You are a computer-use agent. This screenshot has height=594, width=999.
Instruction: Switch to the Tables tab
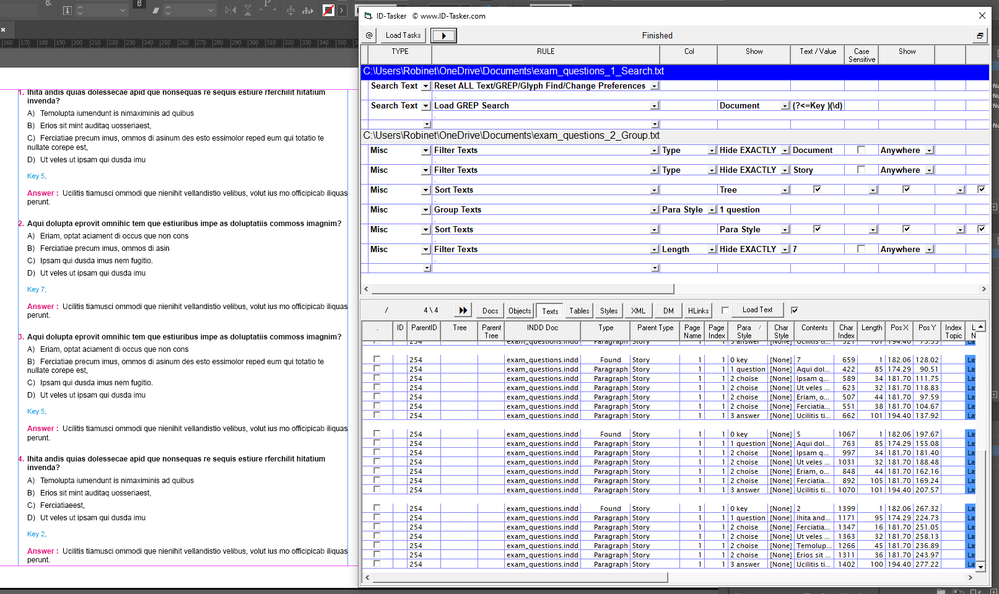click(579, 311)
